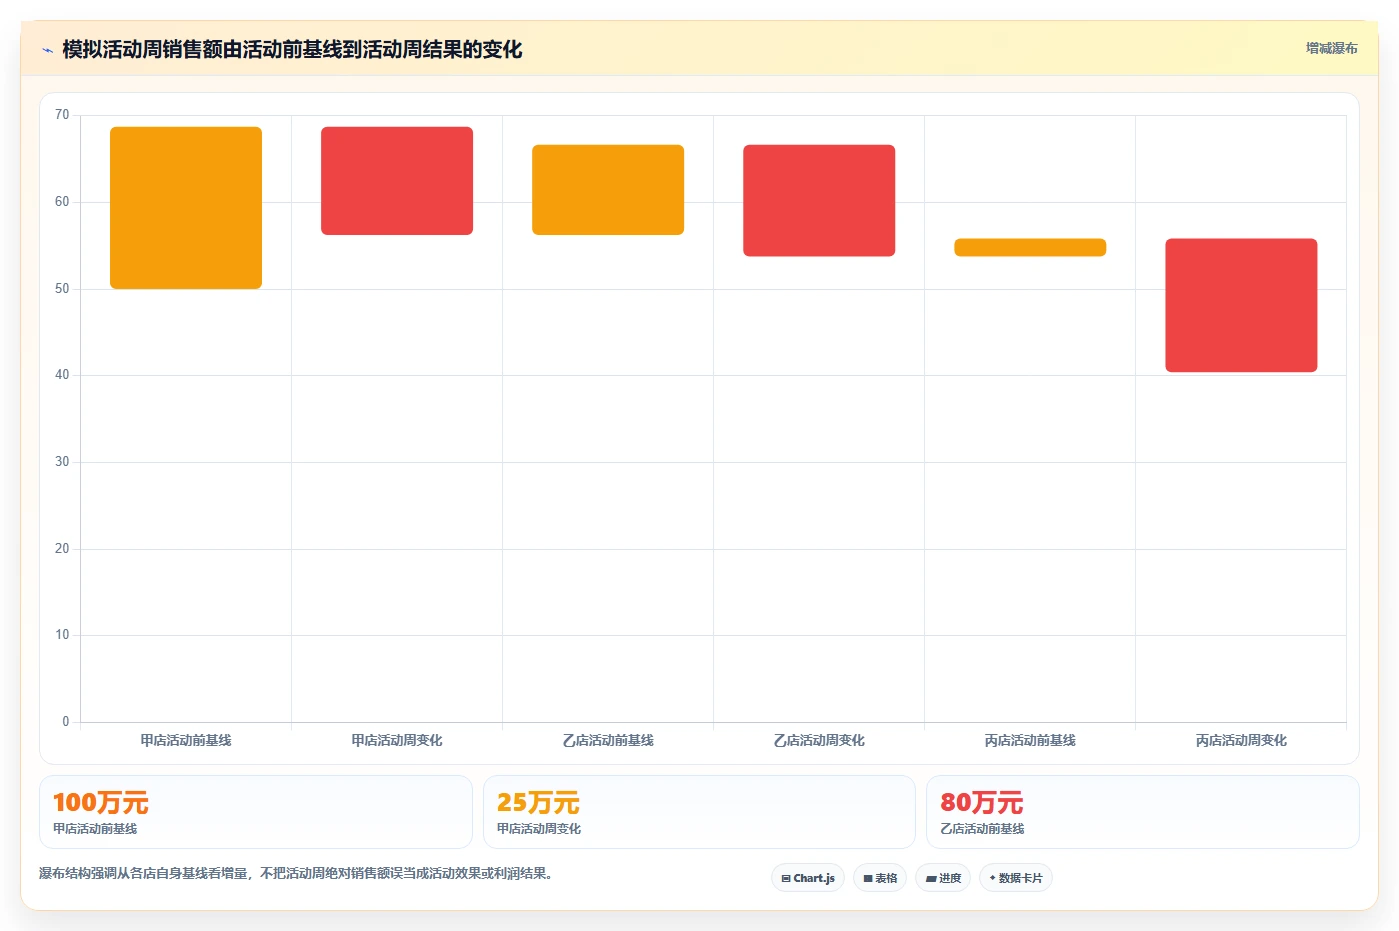The image size is (1399, 931).
Task: Click the orange 乙店活动前基线 bar
Action: click(x=608, y=190)
